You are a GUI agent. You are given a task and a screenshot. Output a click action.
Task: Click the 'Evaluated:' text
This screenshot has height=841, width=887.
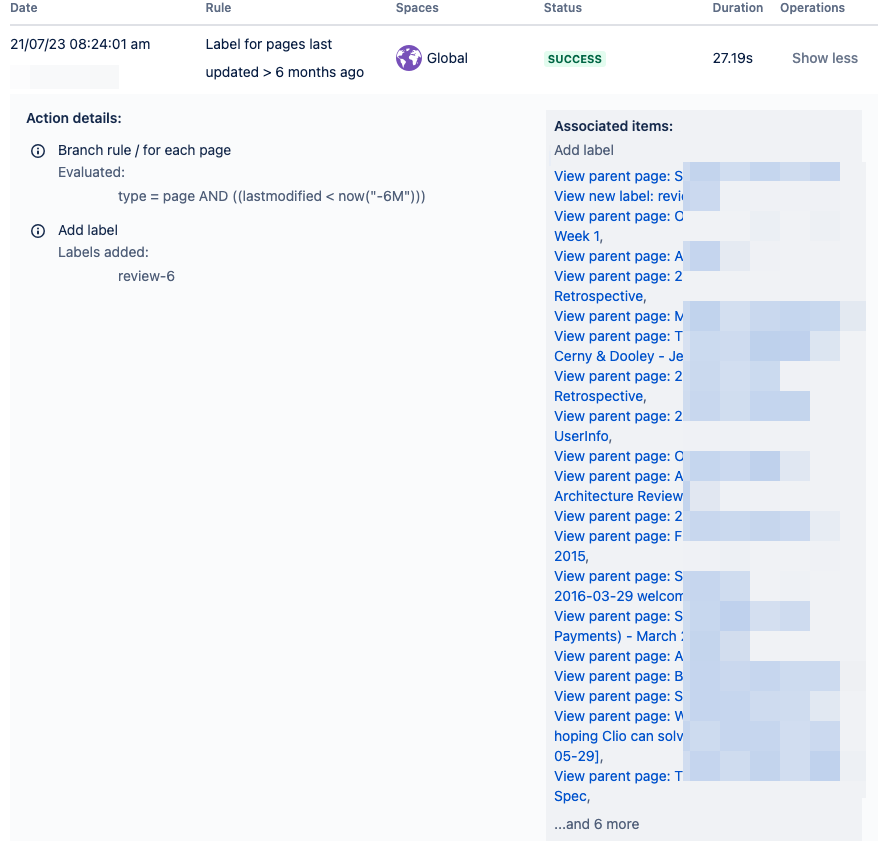[x=91, y=172]
